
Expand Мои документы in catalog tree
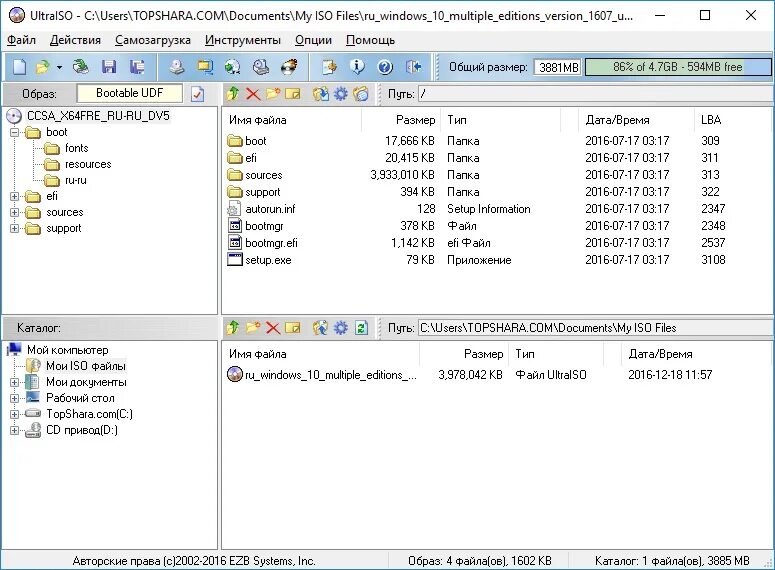click(x=14, y=382)
